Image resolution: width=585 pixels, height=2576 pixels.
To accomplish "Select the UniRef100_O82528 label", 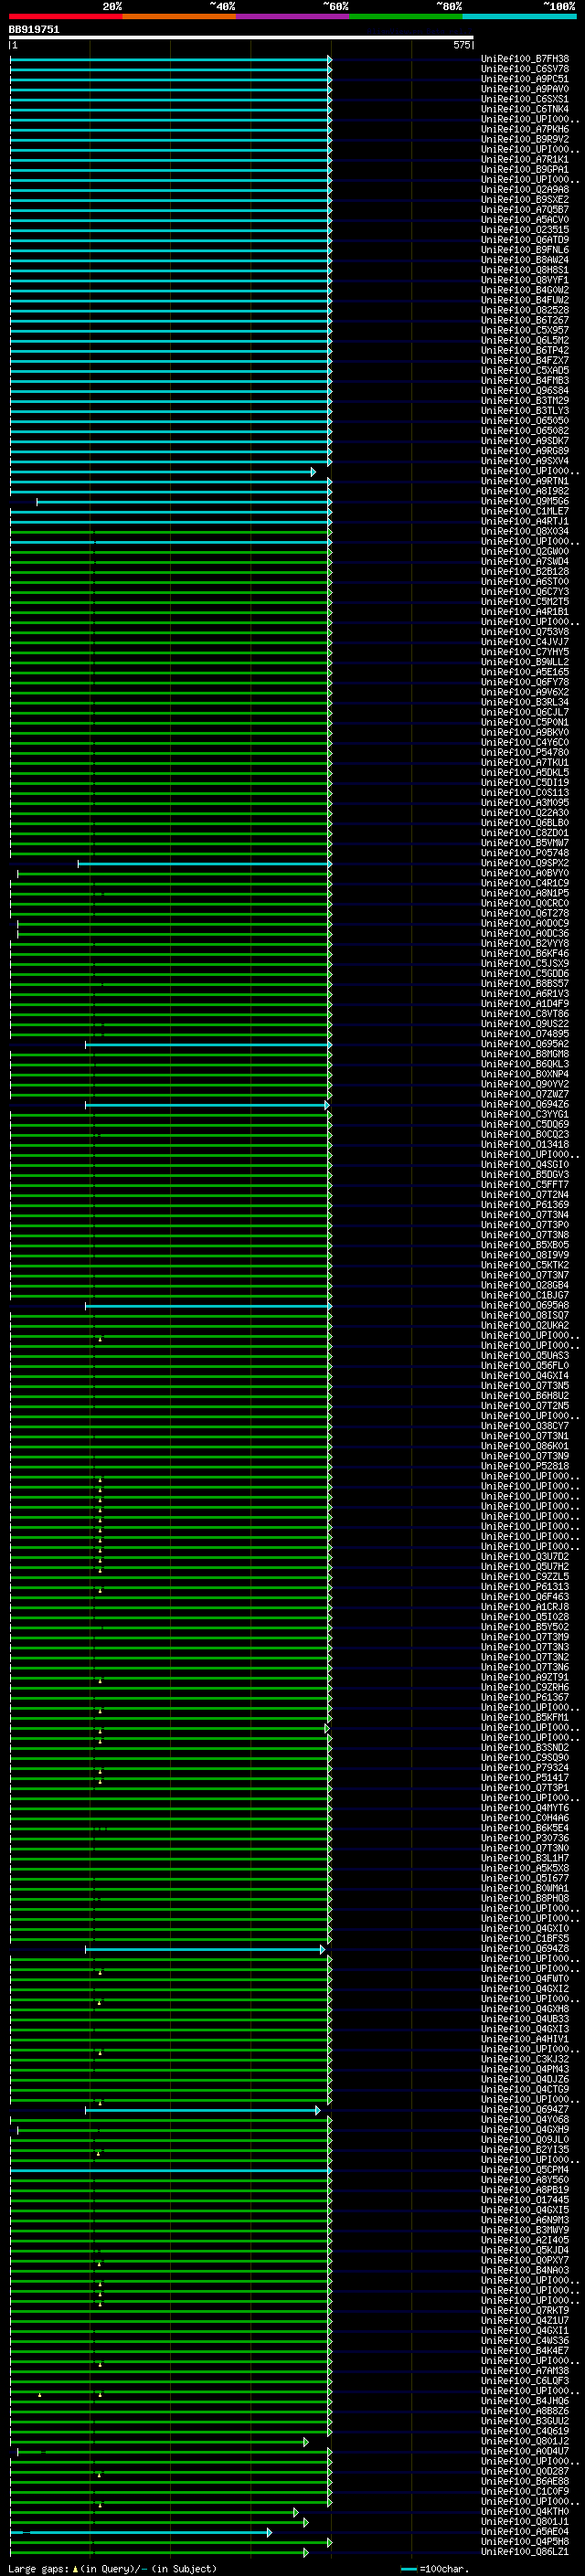I will point(525,310).
